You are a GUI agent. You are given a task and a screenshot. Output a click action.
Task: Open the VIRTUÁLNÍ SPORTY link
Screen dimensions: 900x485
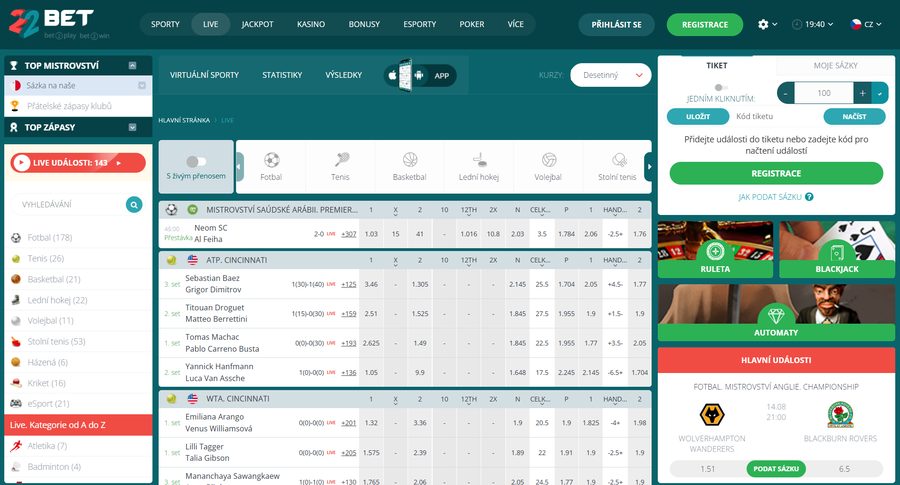coord(204,75)
